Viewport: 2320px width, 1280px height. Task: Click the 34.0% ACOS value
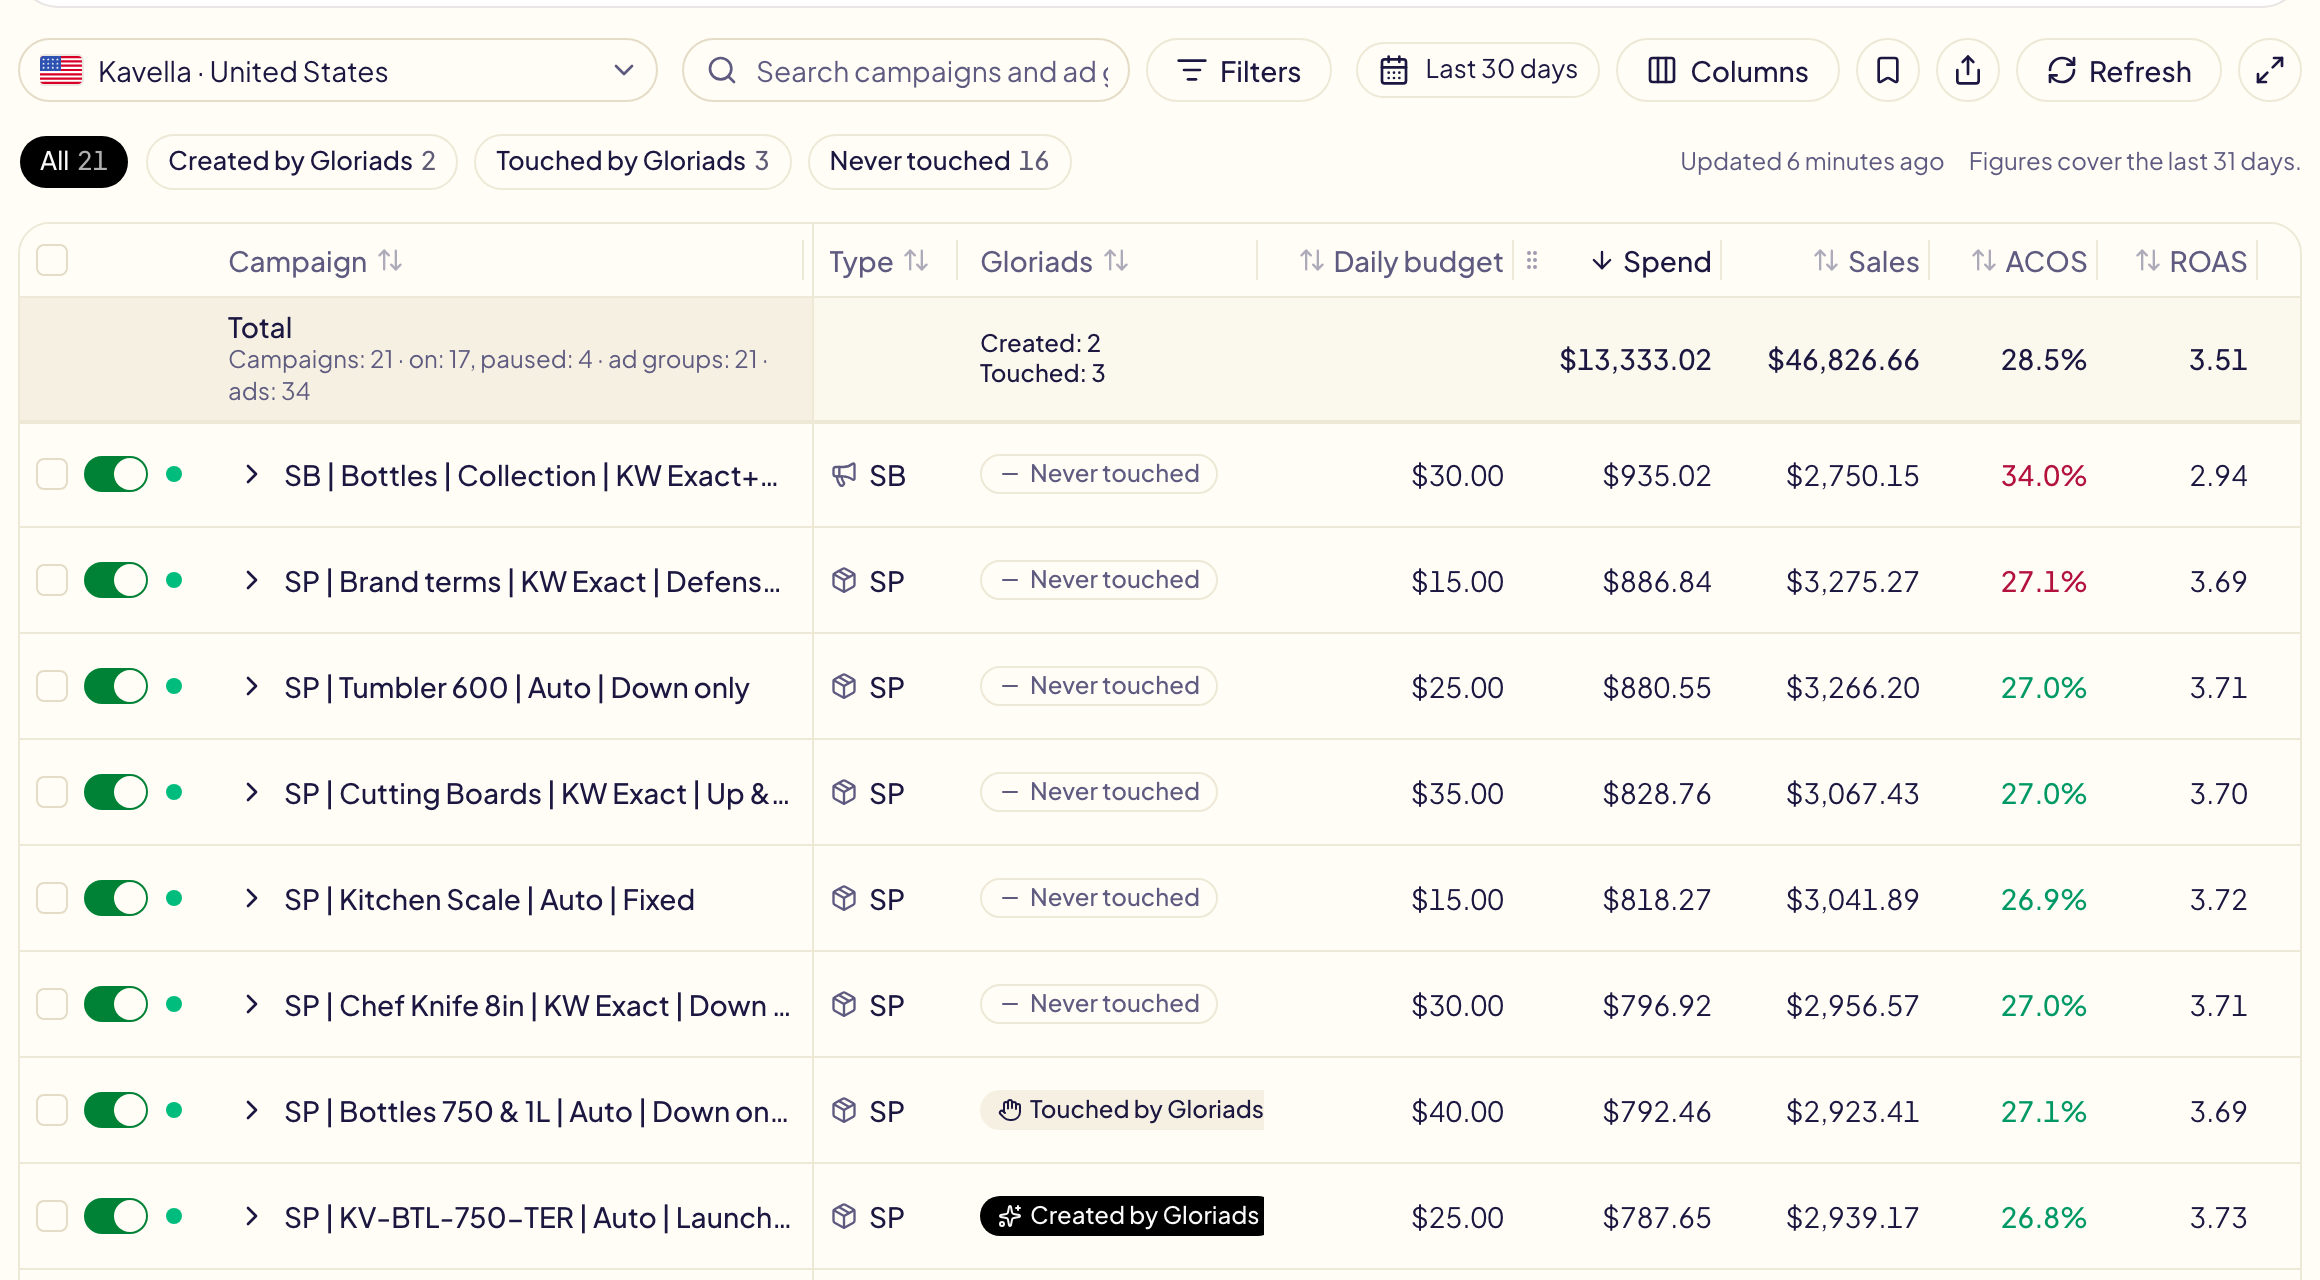tap(2043, 476)
